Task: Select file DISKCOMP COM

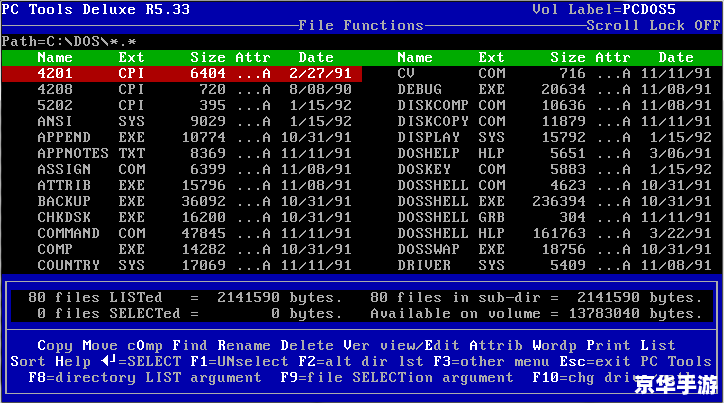Action: [x=555, y=105]
